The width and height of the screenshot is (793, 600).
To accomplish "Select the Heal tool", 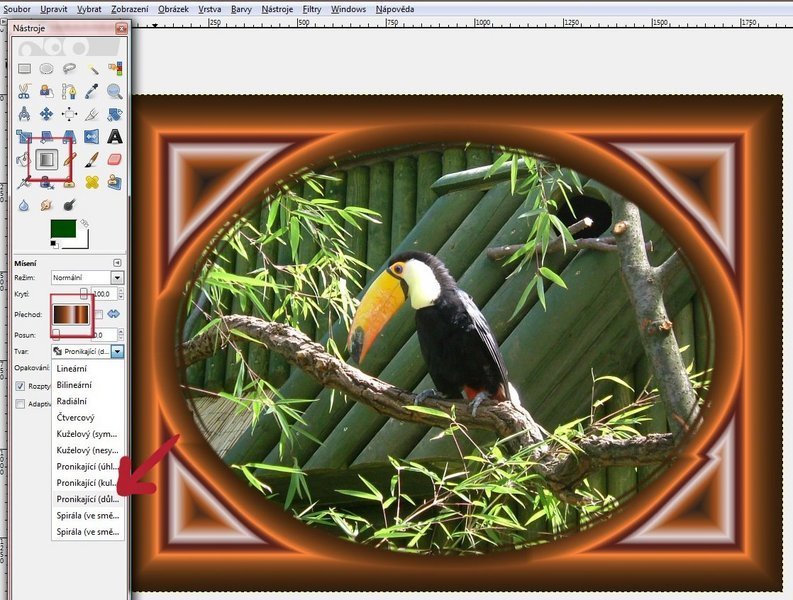I will (x=92, y=182).
